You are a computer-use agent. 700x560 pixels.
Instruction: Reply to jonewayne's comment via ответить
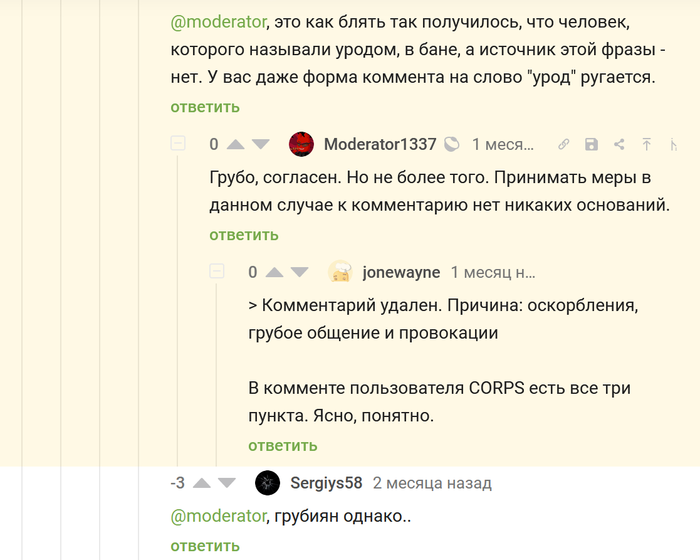click(x=283, y=445)
